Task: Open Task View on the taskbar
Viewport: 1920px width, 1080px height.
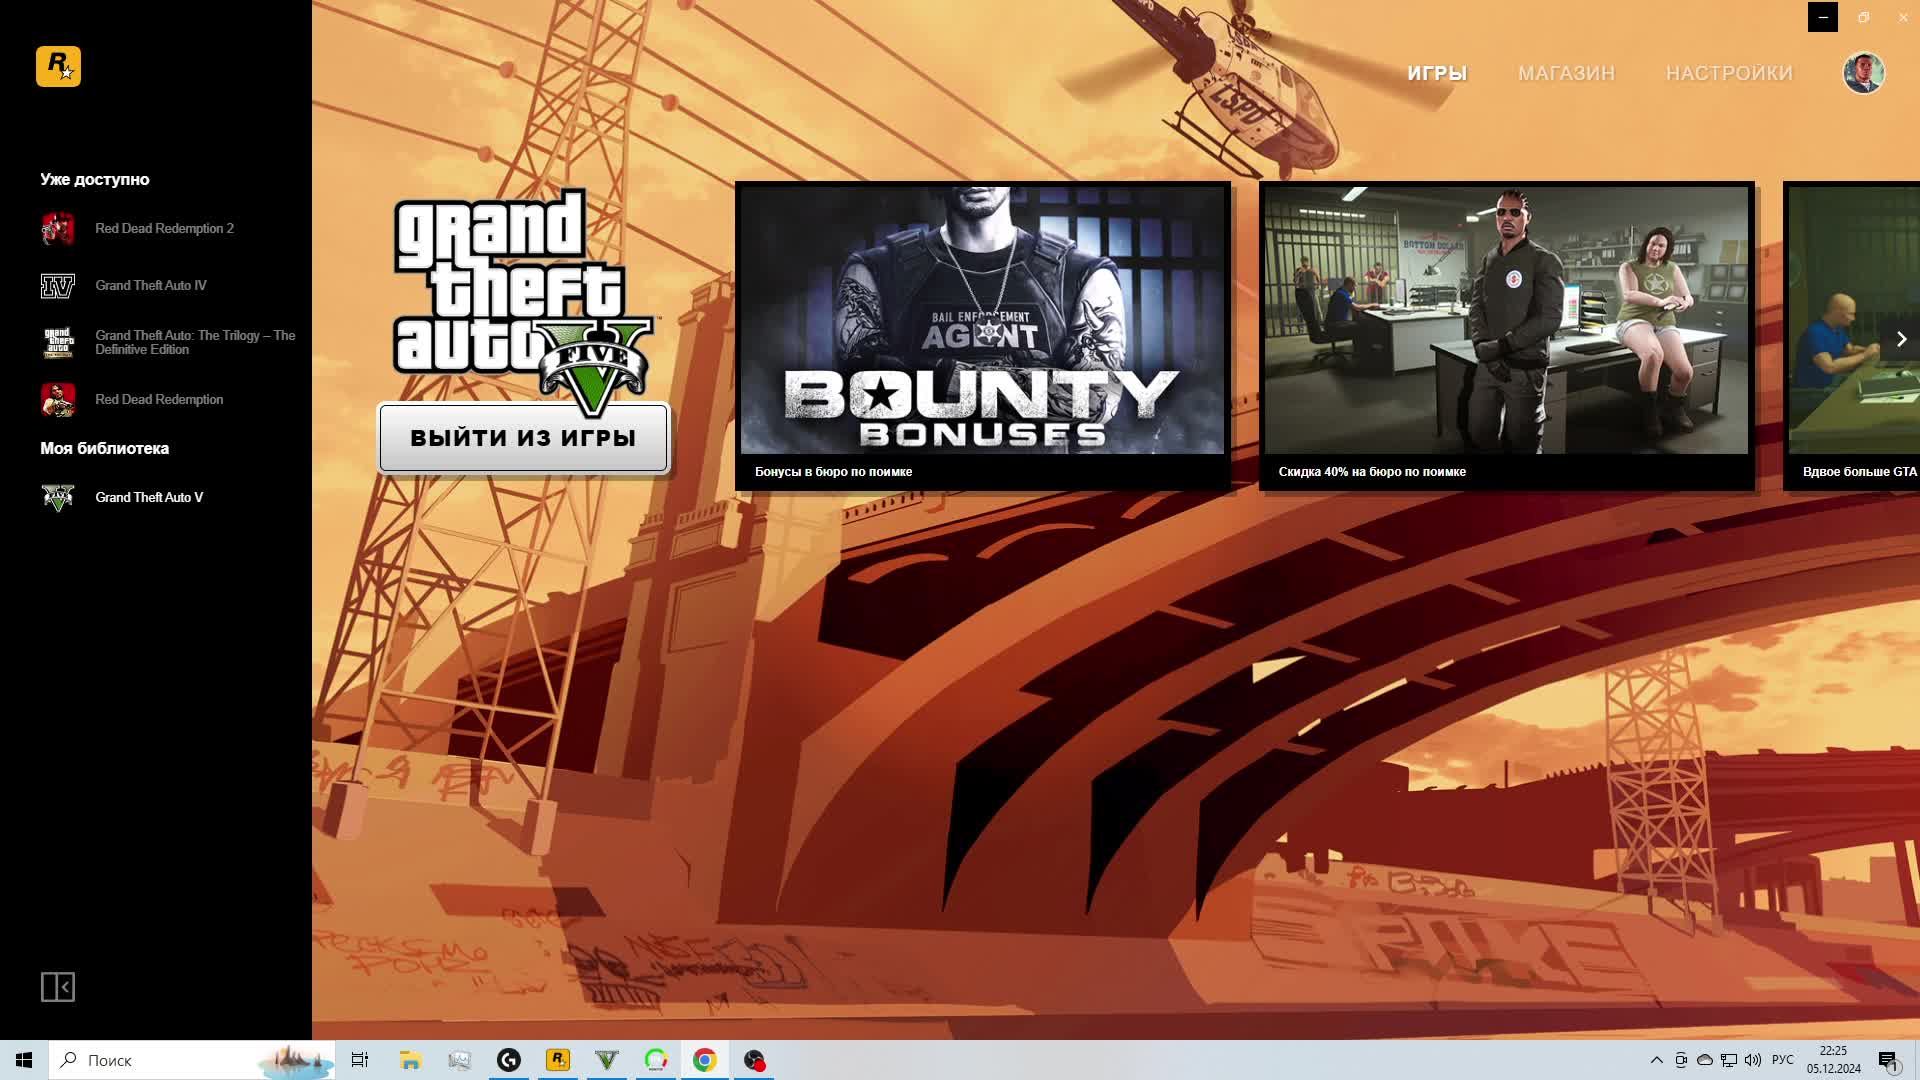Action: pos(360,1060)
